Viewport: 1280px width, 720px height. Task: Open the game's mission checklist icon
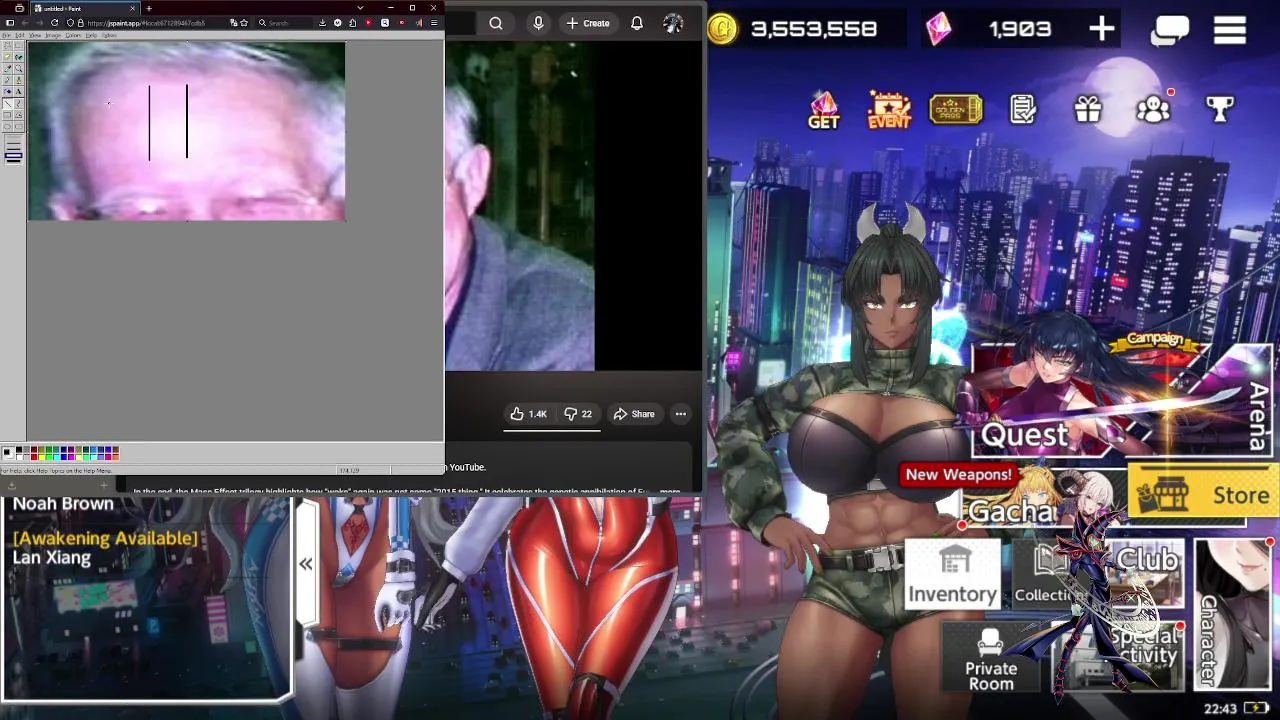[1023, 109]
